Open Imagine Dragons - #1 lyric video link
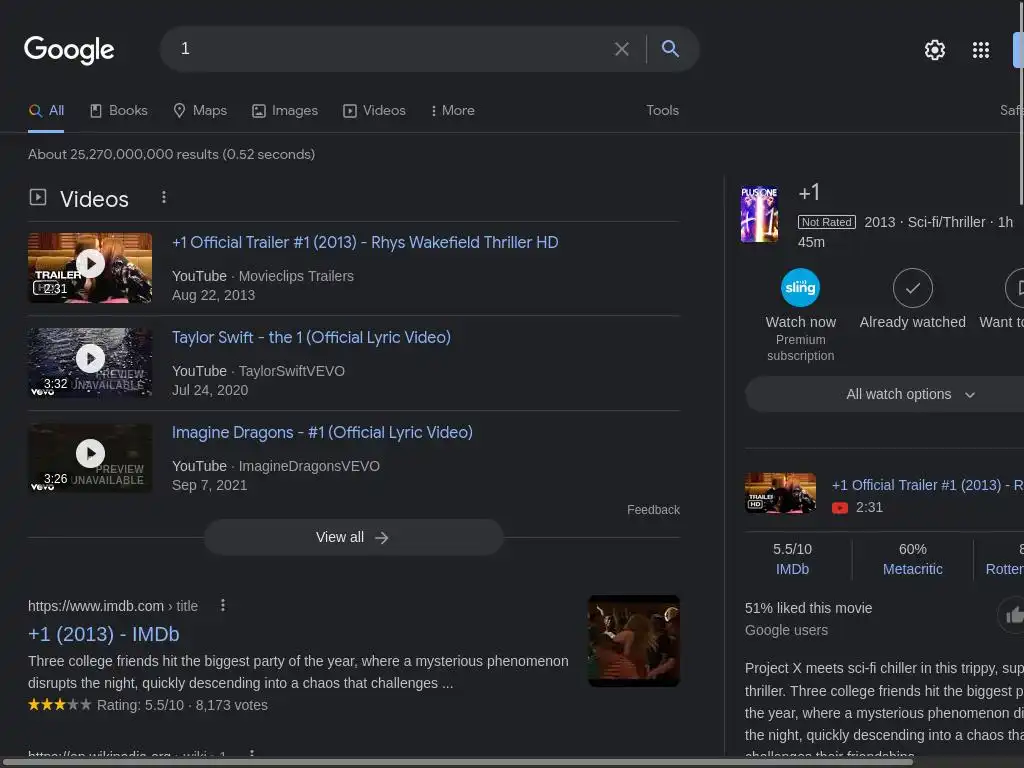Image resolution: width=1024 pixels, height=768 pixels. click(322, 432)
